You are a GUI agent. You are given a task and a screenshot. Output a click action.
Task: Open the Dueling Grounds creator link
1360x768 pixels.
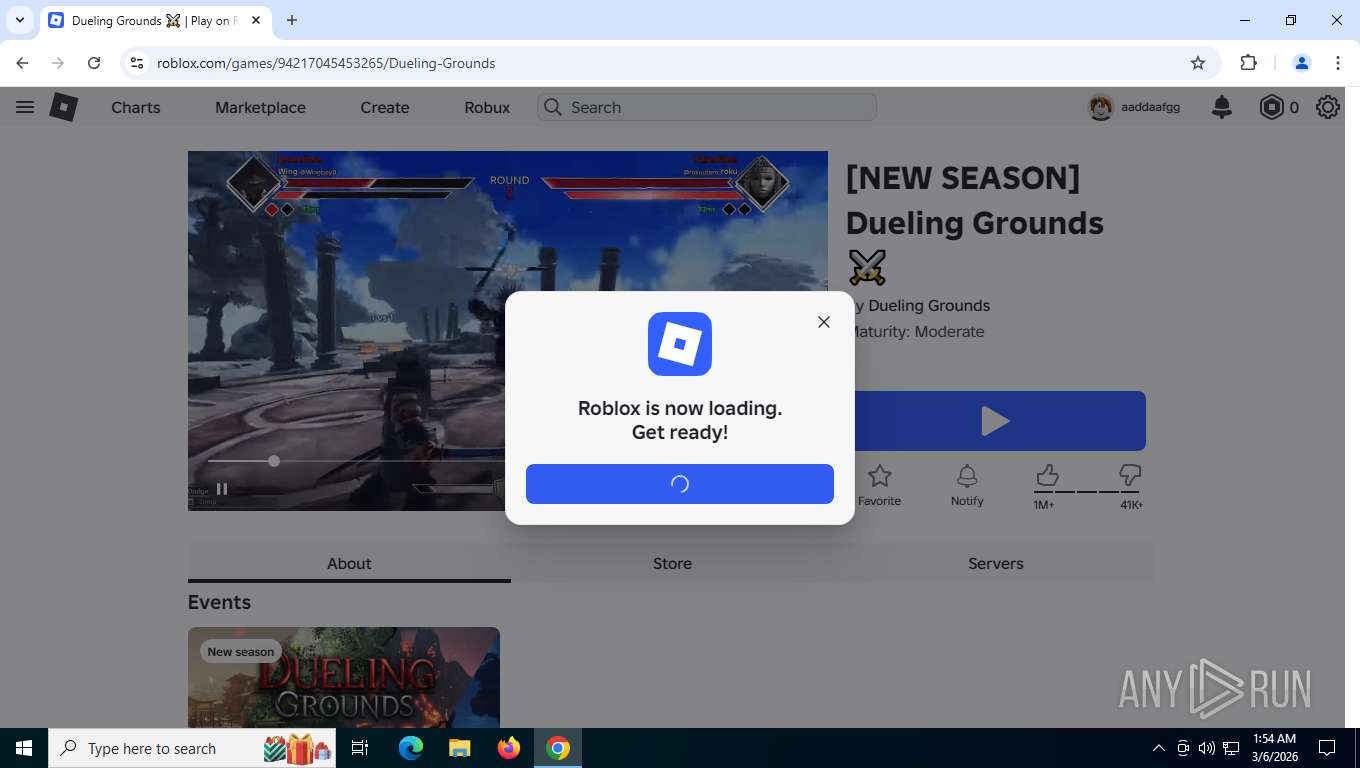point(929,306)
